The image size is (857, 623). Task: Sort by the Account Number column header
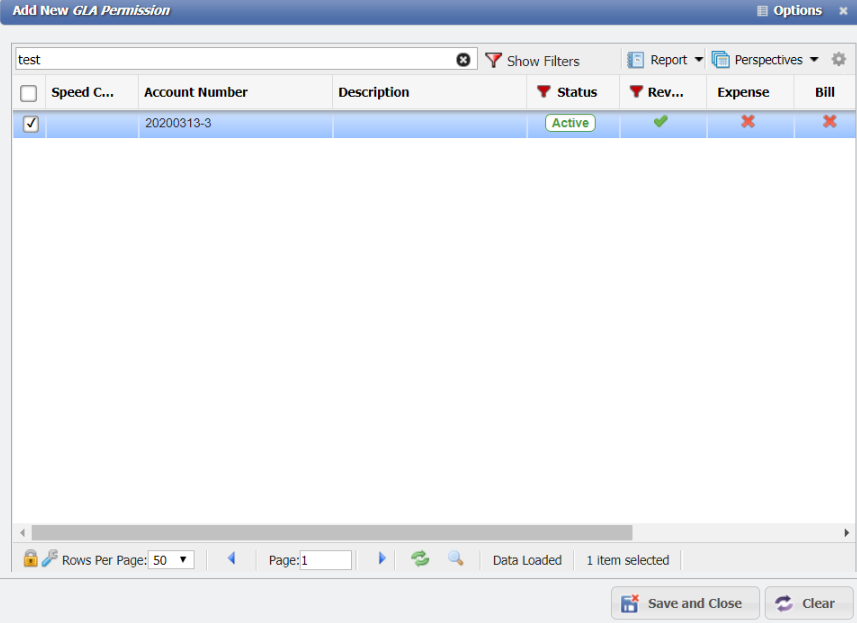(x=196, y=92)
